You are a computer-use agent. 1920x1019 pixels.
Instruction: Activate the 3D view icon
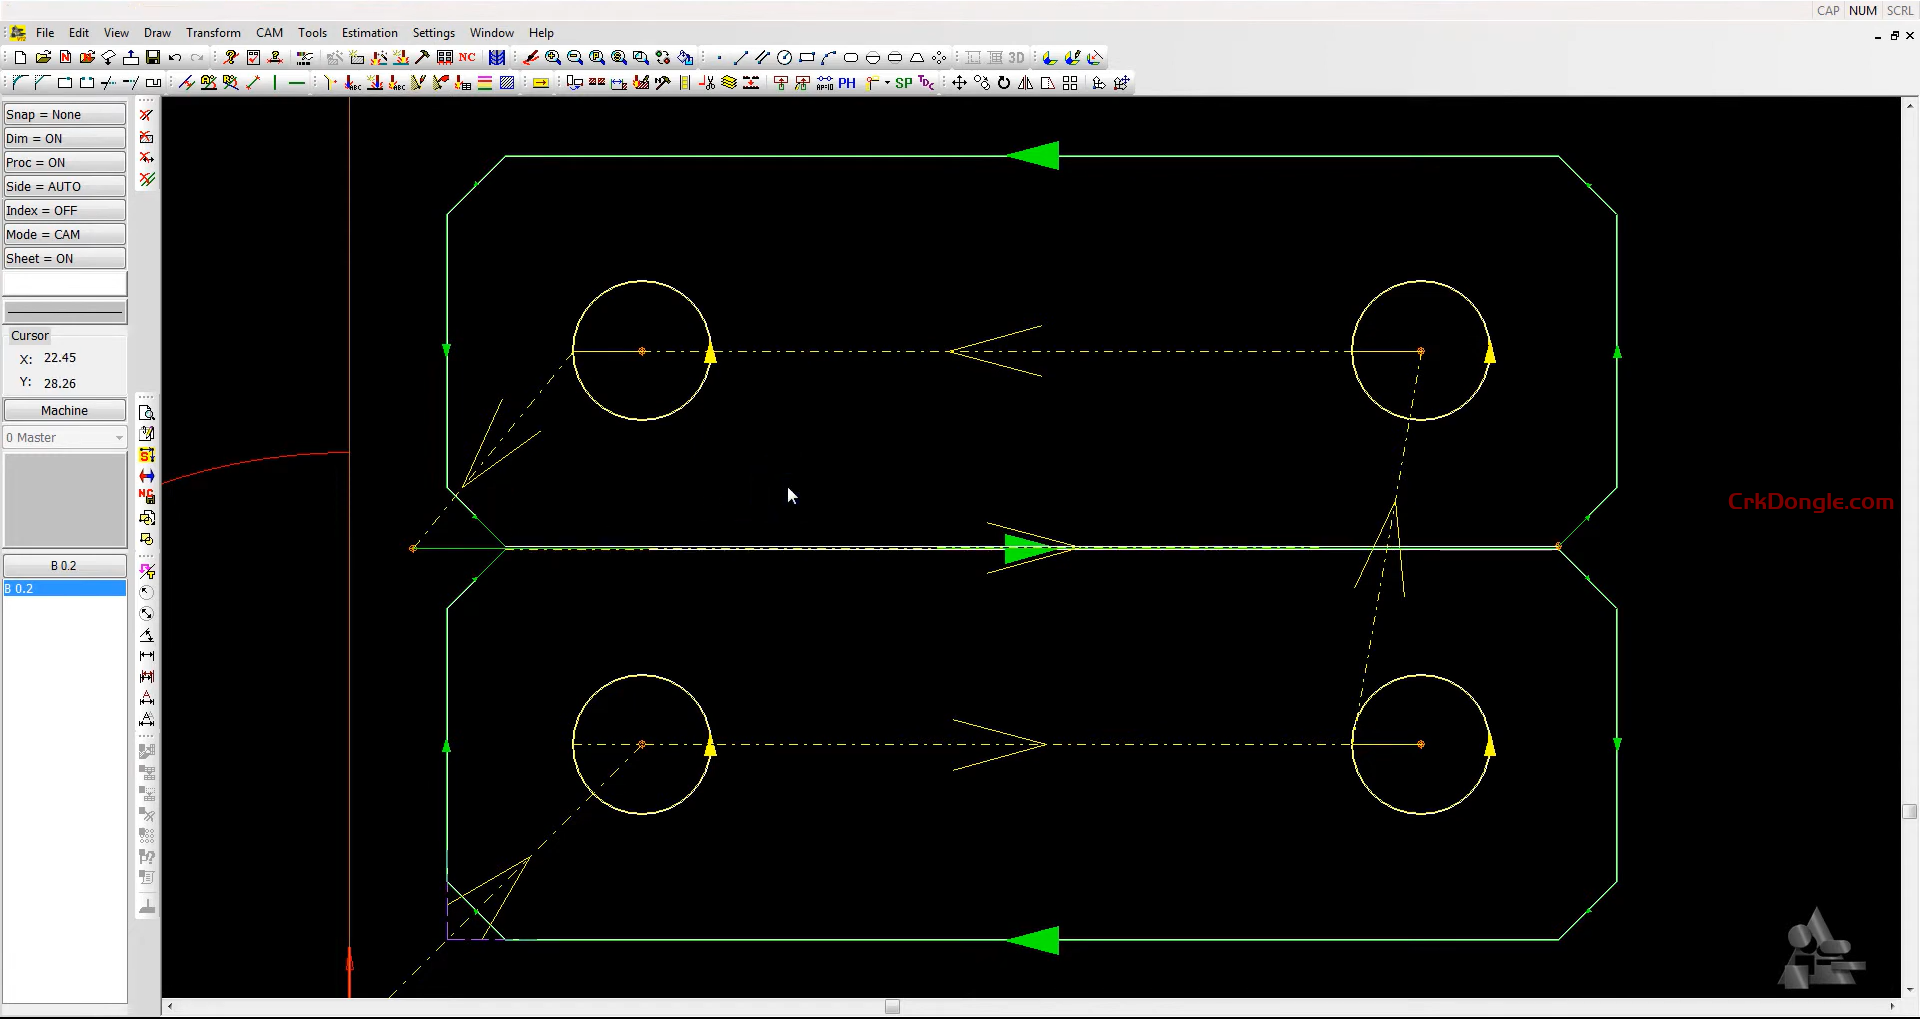(x=1016, y=57)
